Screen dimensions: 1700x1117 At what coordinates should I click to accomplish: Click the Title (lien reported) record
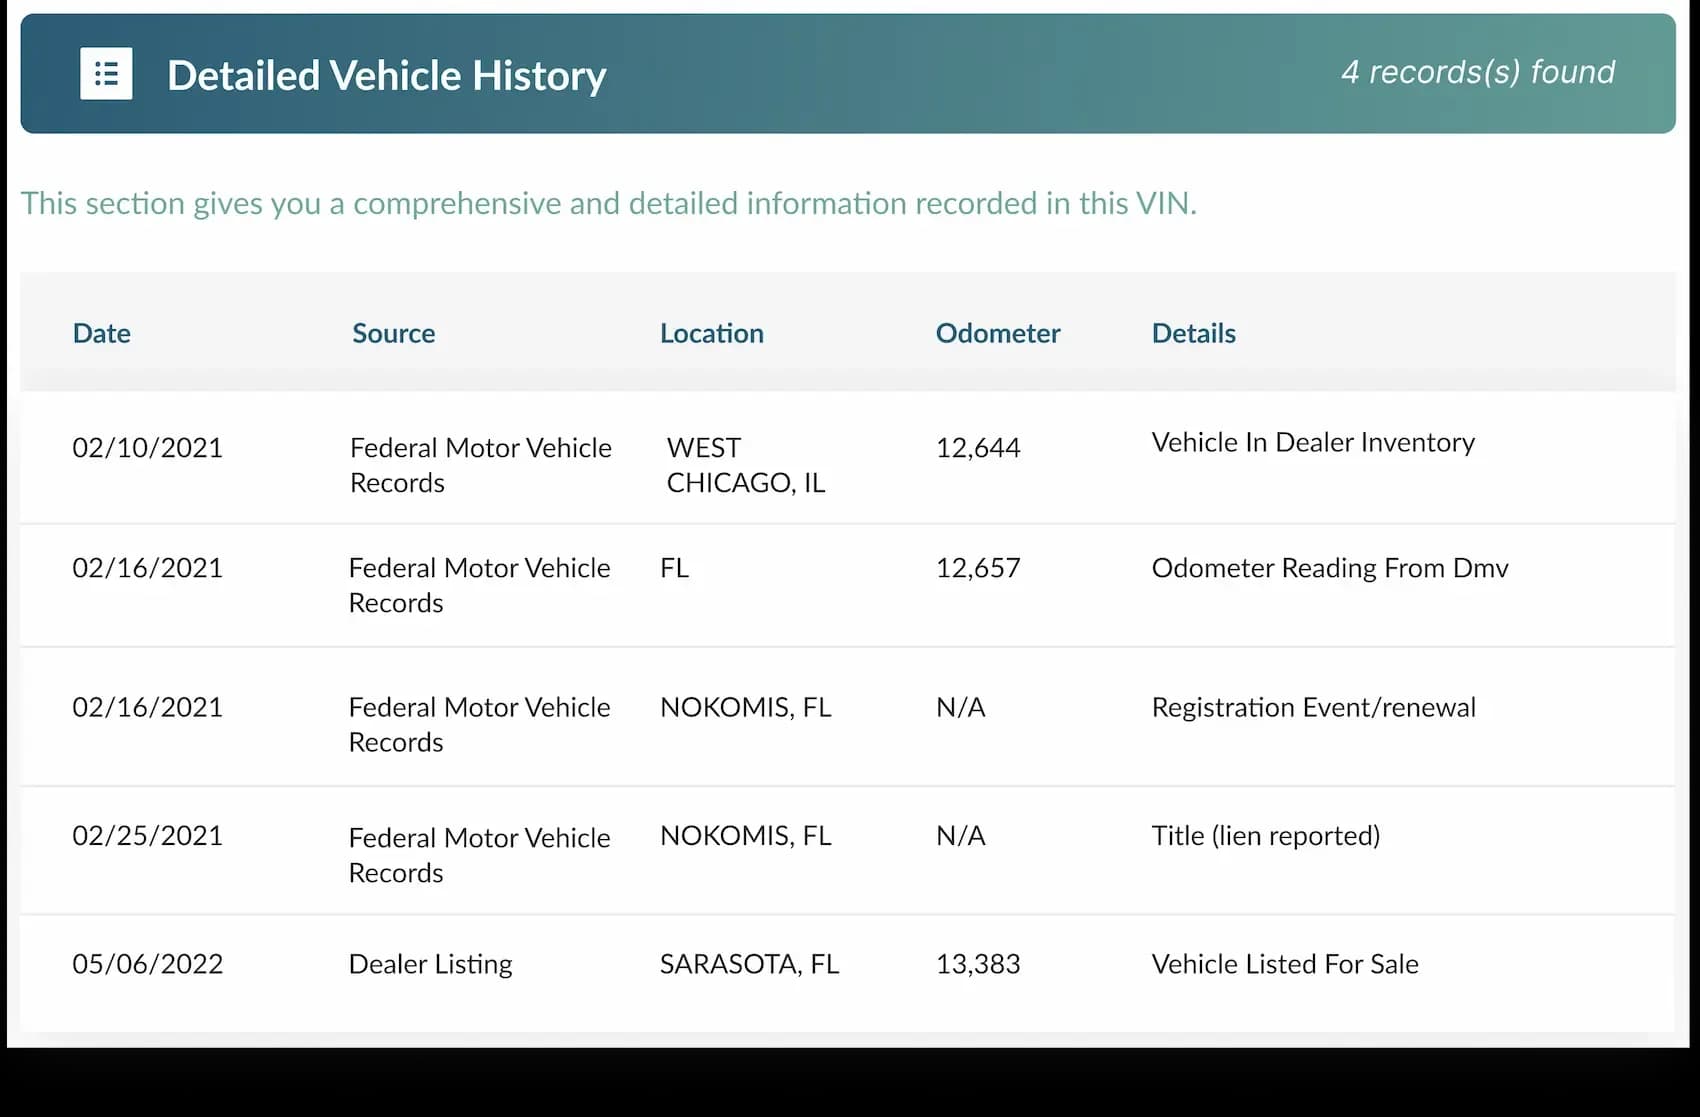1266,835
